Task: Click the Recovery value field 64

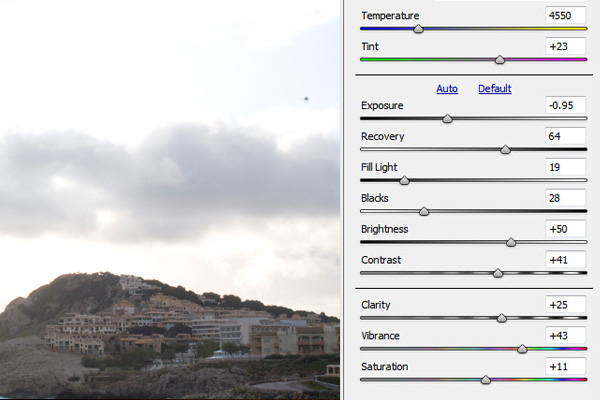Action: tap(565, 136)
